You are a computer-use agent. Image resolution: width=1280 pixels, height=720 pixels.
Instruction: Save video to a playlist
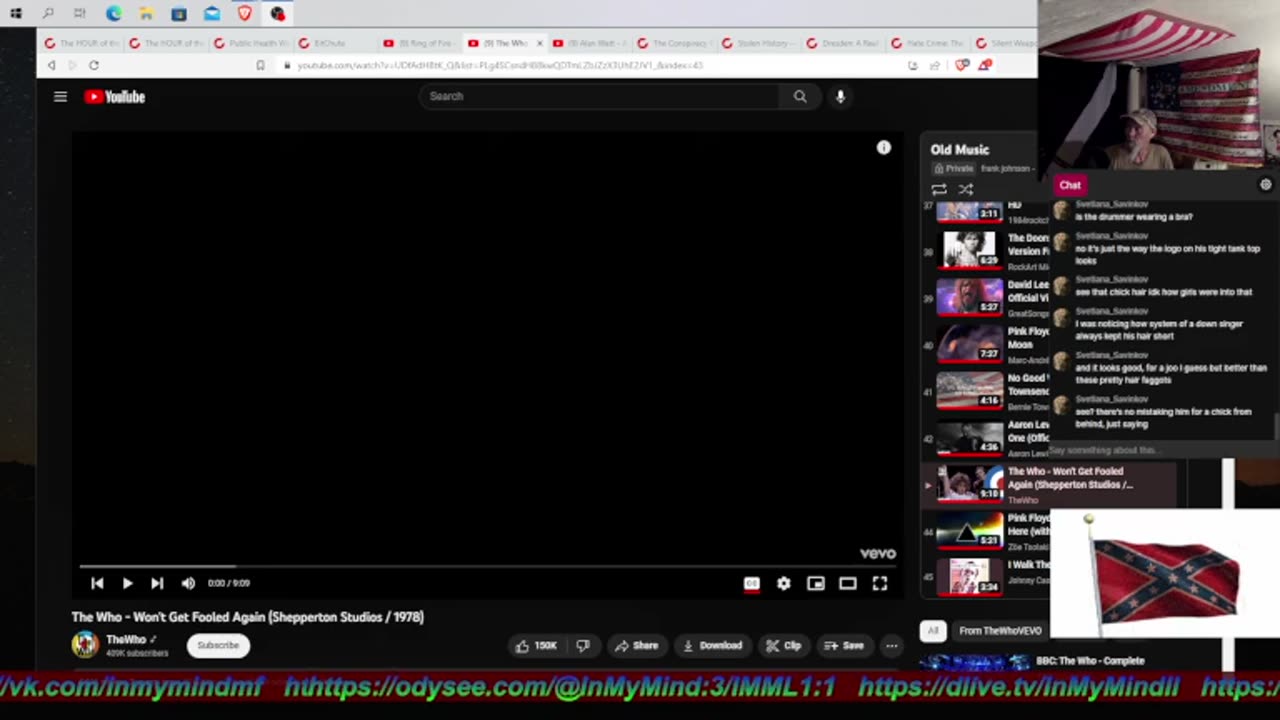[x=844, y=646]
